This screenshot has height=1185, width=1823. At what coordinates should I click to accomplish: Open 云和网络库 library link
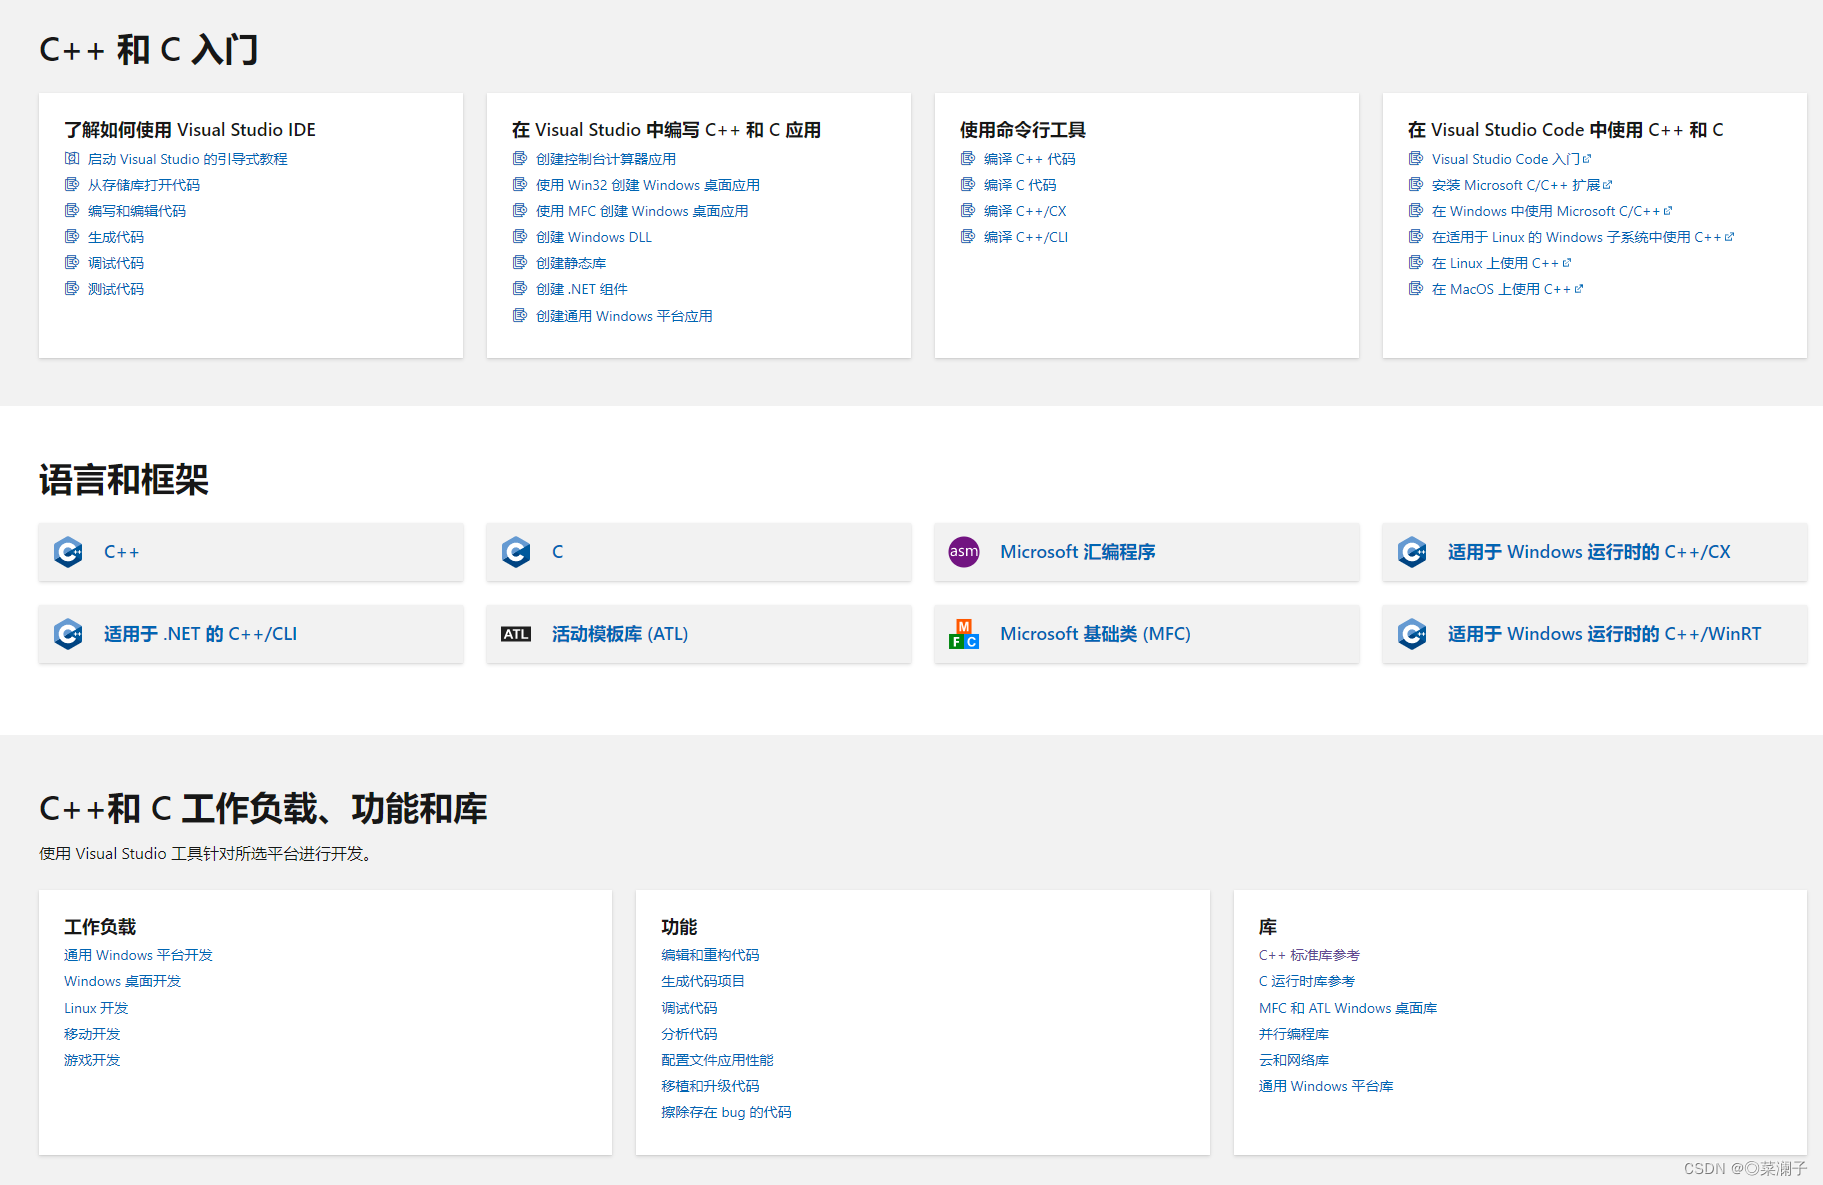1294,1060
